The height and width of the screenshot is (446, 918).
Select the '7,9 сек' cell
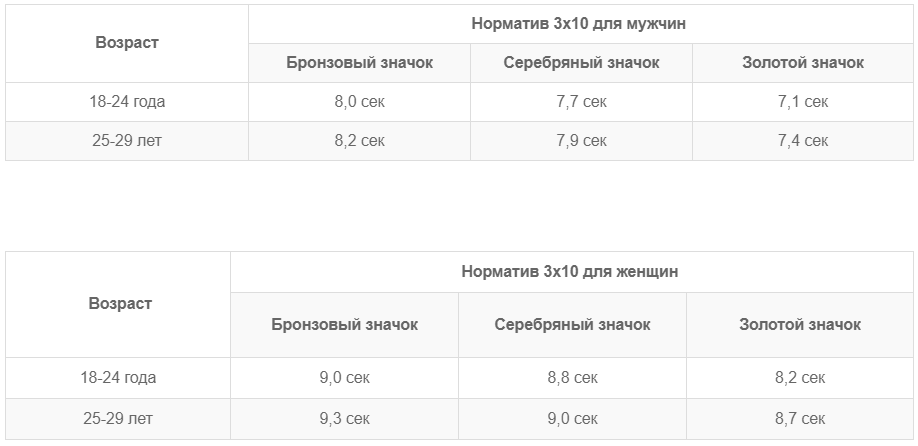click(581, 141)
